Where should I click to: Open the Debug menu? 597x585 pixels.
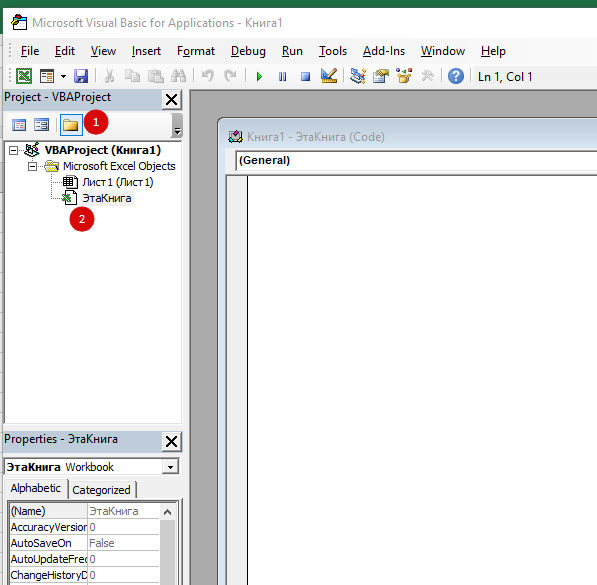click(248, 51)
